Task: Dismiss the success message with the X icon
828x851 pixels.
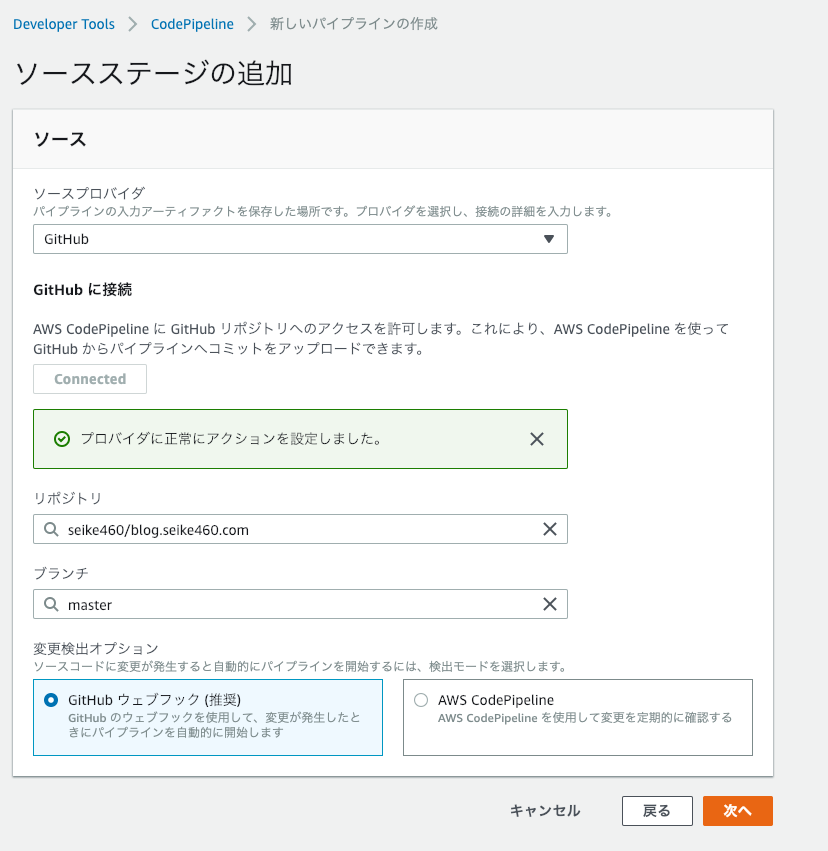Action: point(536,438)
